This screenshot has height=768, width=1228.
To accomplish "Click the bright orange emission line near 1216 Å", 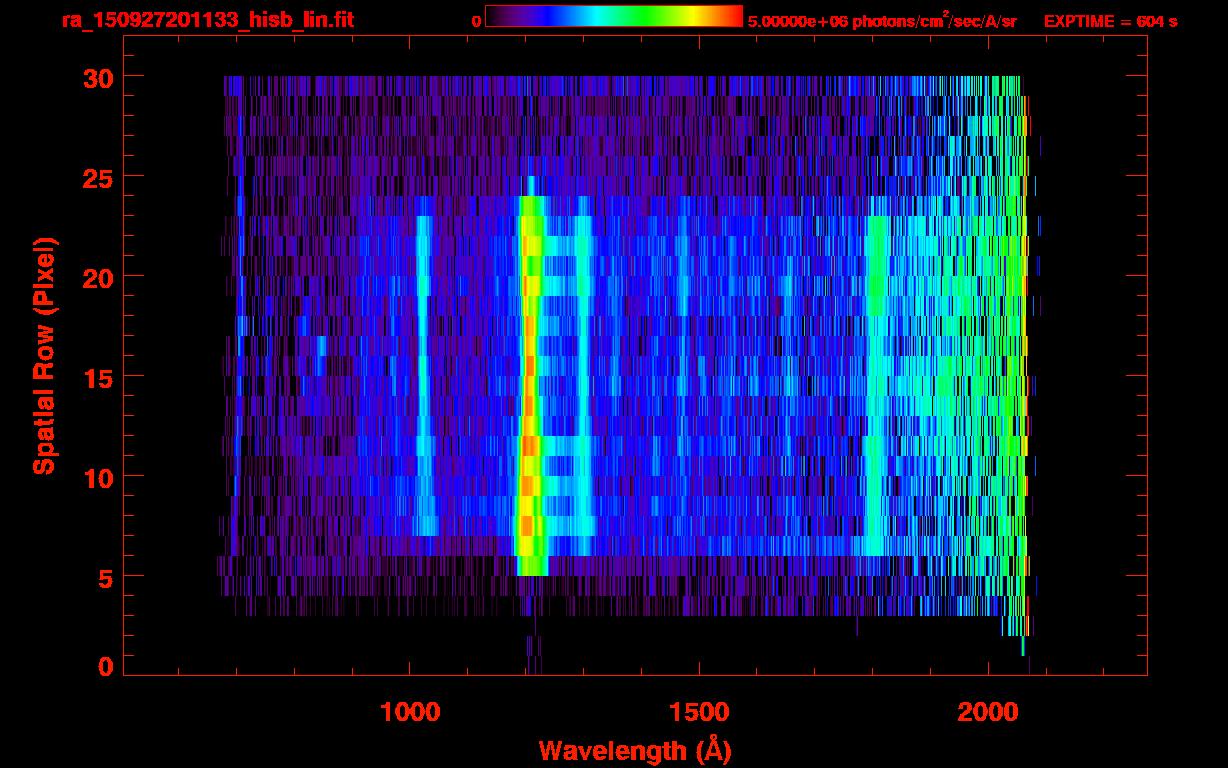I will pyautogui.click(x=530, y=385).
